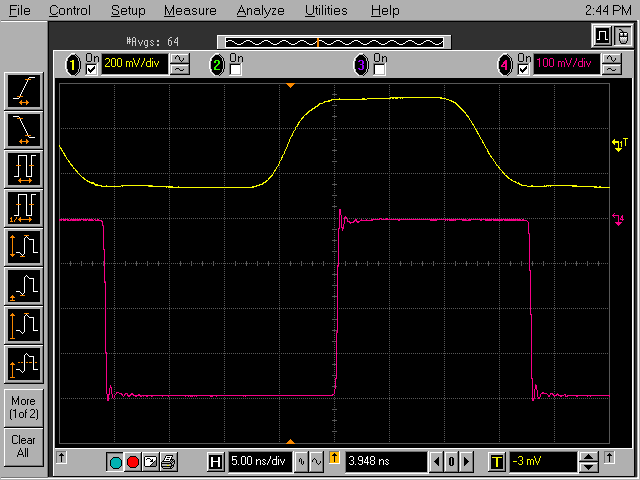Raise the trigger level up arrow
Screen dimensions: 640x480
588,457
